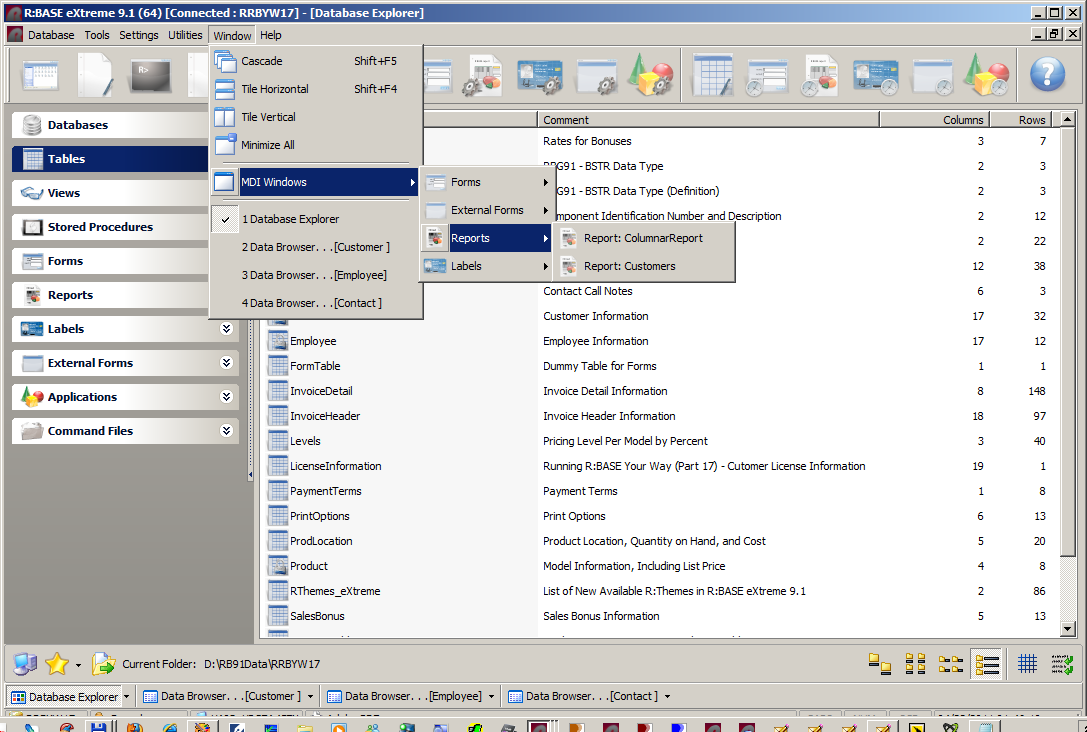1087x732 pixels.
Task: Open dropdown arrow beside Data Browser Customer tab
Action: coord(311,697)
